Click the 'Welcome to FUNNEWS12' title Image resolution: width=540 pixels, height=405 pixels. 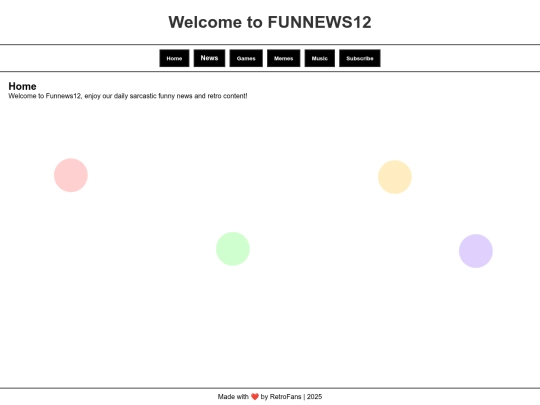tap(270, 22)
